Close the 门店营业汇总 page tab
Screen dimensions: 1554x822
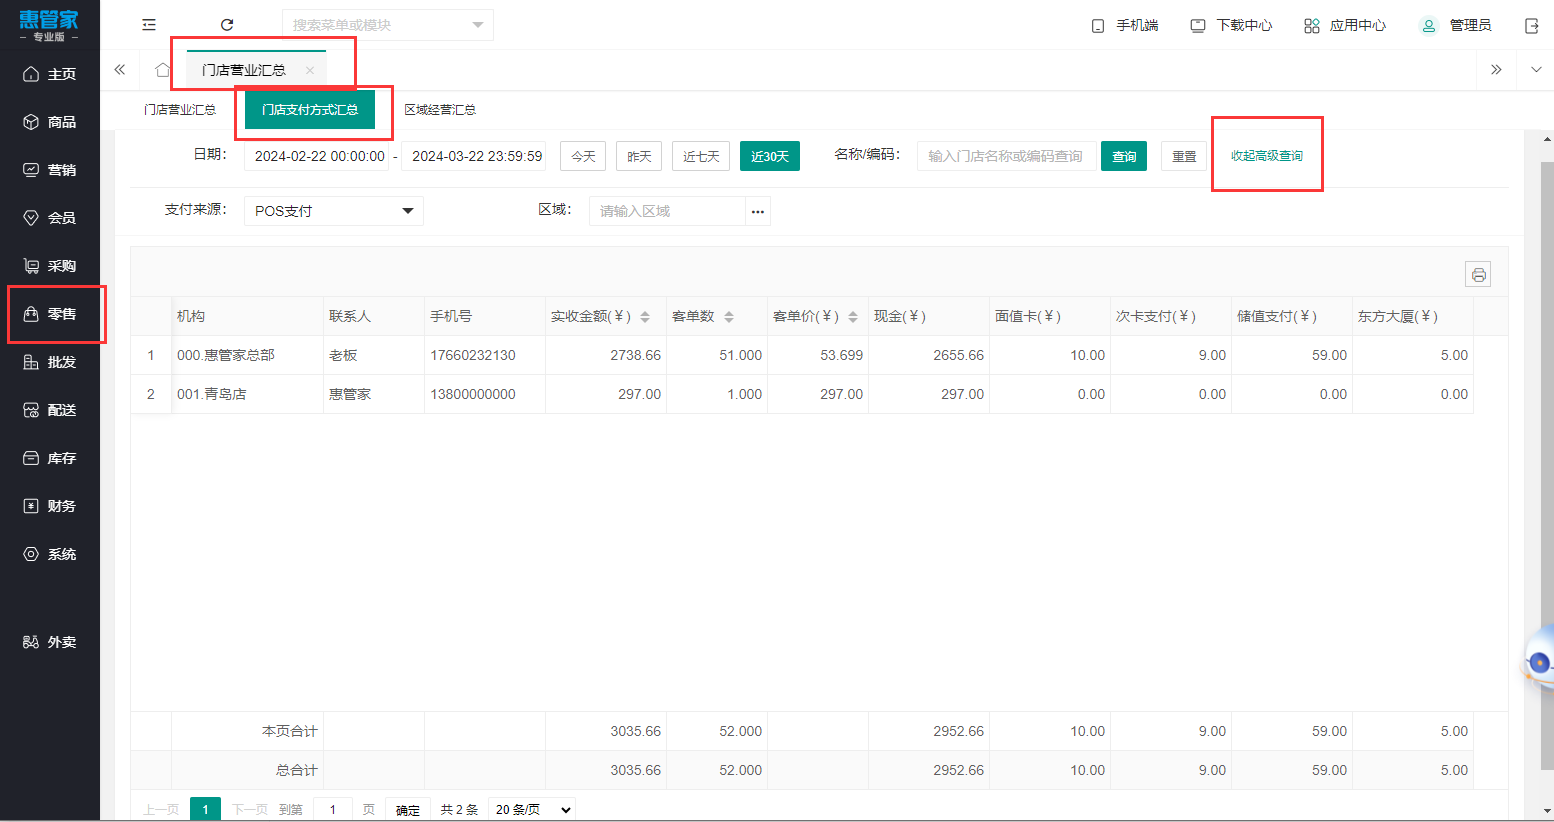[x=310, y=70]
